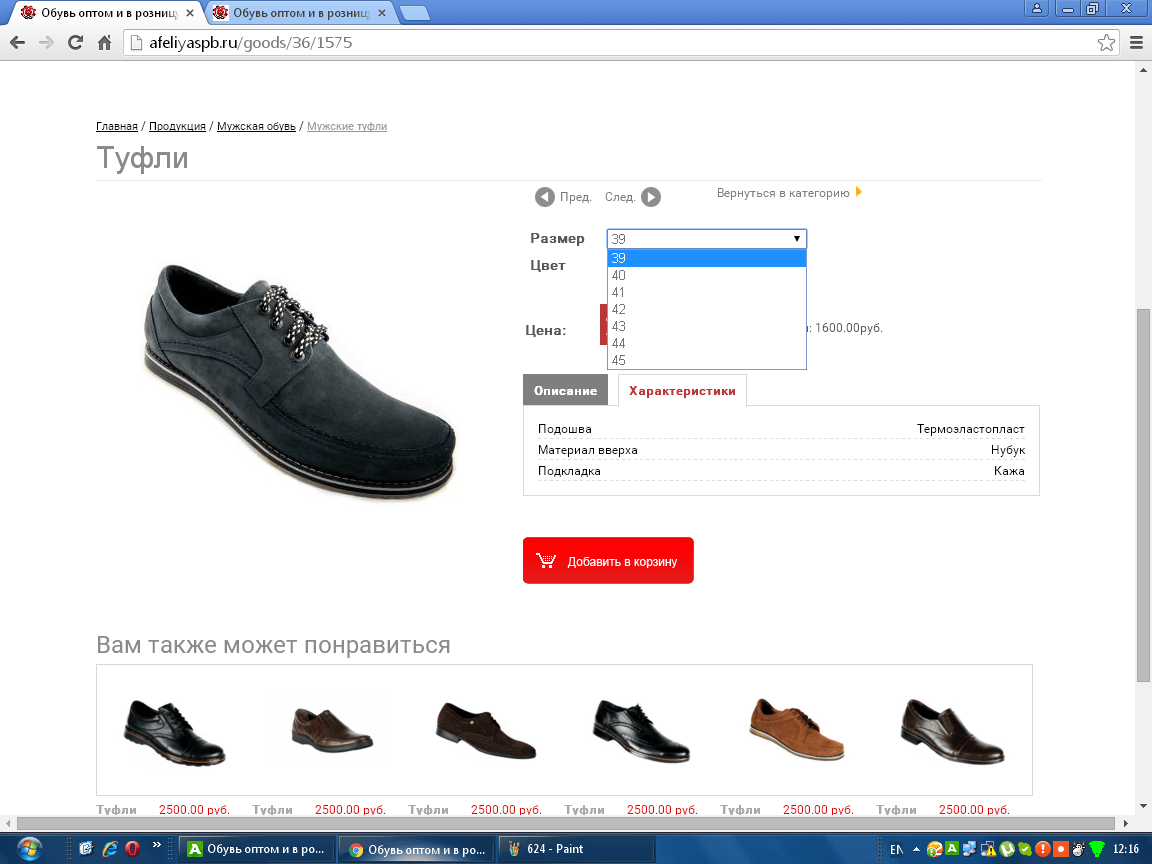
Task: Choose size 42 in the dropdown list
Action: tap(707, 309)
